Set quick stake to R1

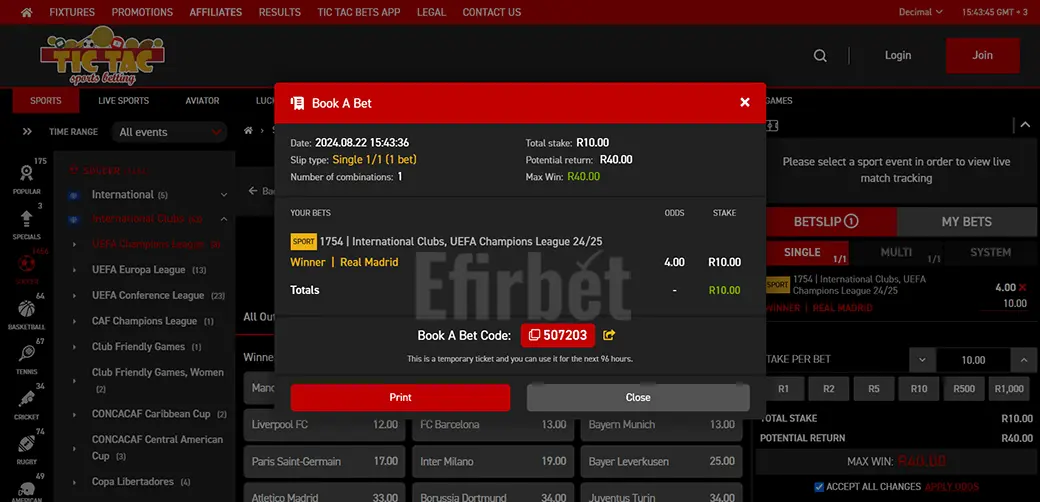[x=783, y=389]
